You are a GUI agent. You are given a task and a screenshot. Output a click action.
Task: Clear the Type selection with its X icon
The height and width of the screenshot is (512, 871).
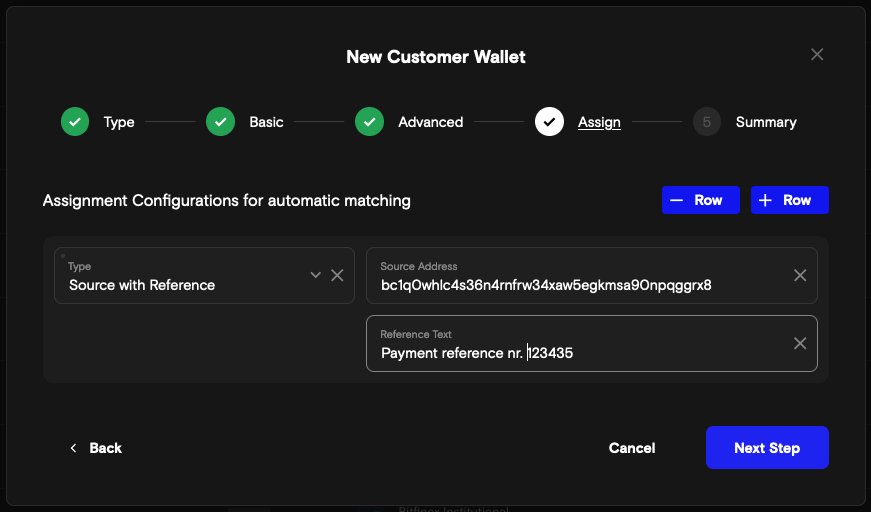337,275
